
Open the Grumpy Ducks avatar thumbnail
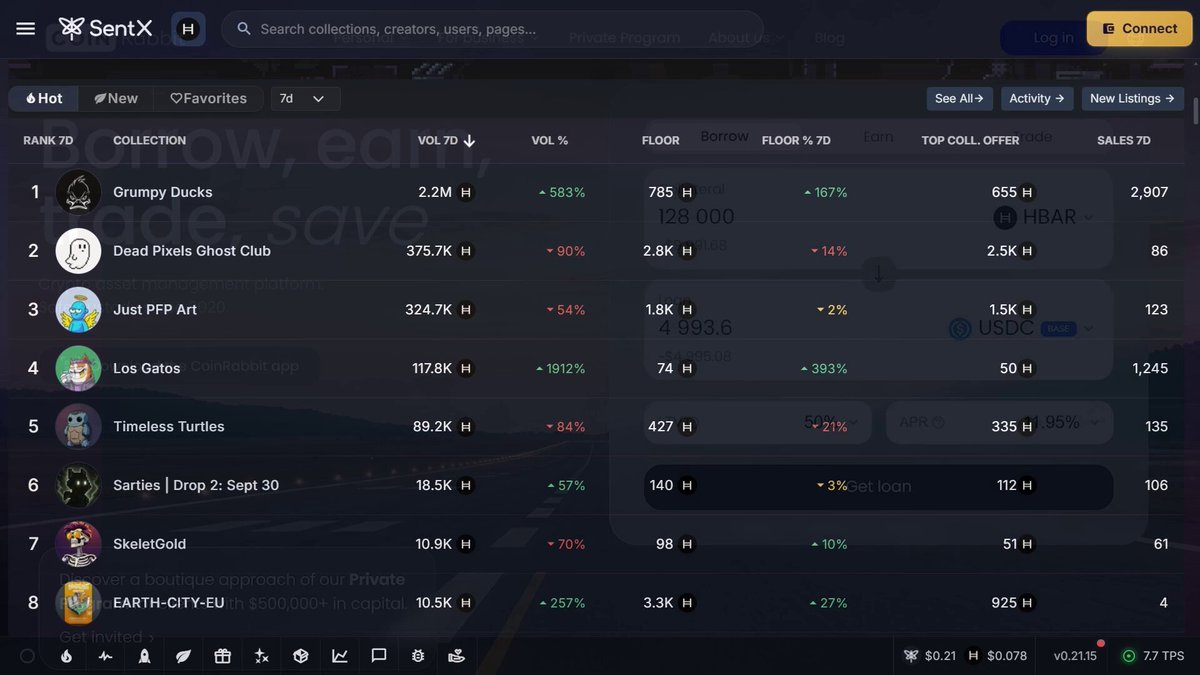78,192
